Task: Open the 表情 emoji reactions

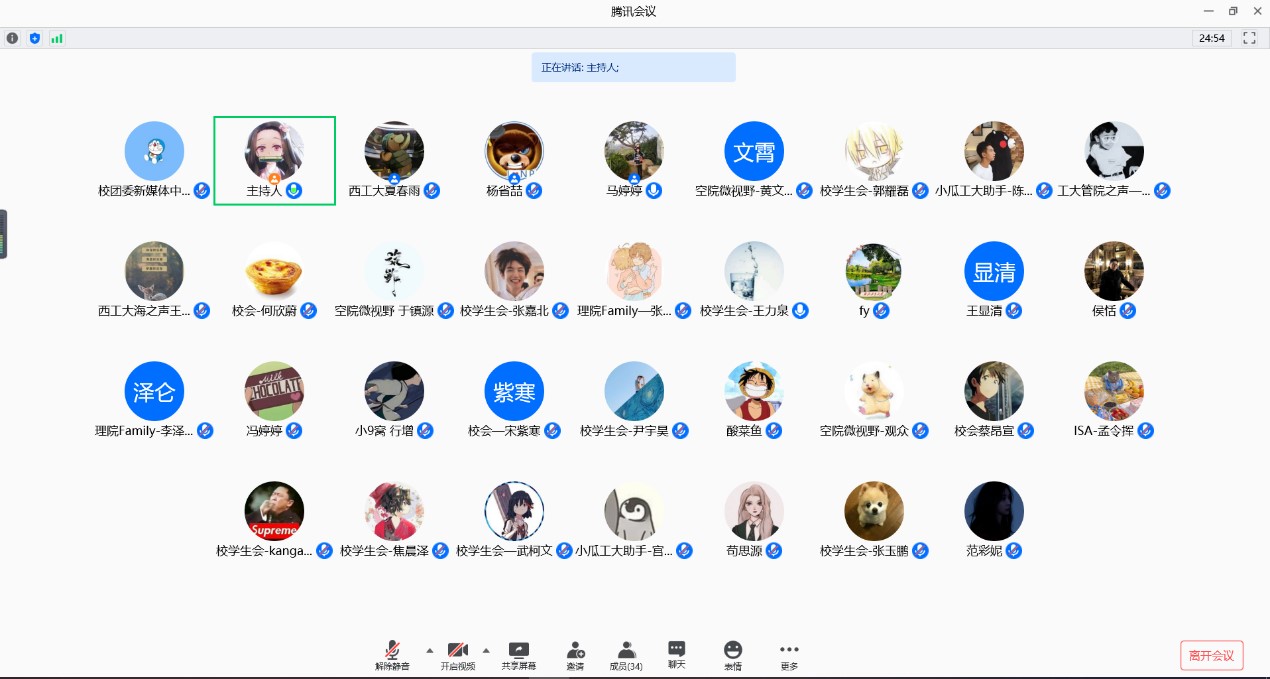Action: point(733,655)
